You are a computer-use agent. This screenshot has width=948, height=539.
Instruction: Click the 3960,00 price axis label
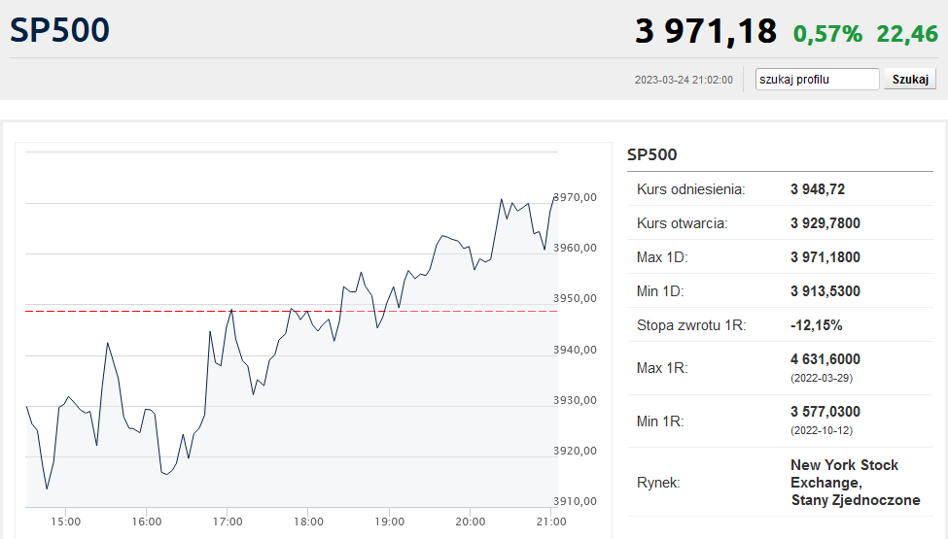(x=575, y=248)
